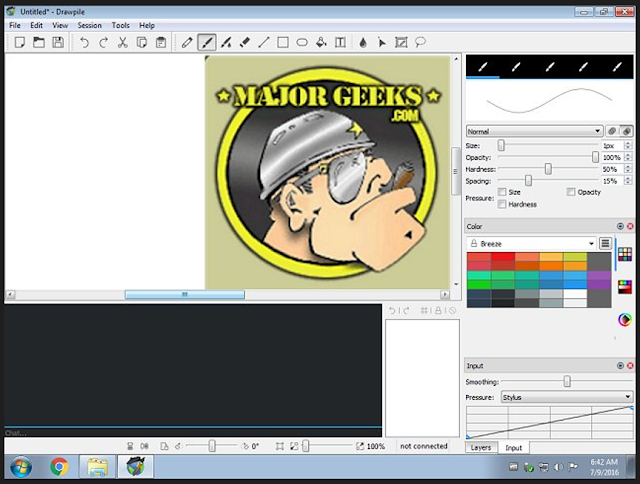This screenshot has width=640, height=484.
Task: Select the Brush tool
Action: coord(207,42)
